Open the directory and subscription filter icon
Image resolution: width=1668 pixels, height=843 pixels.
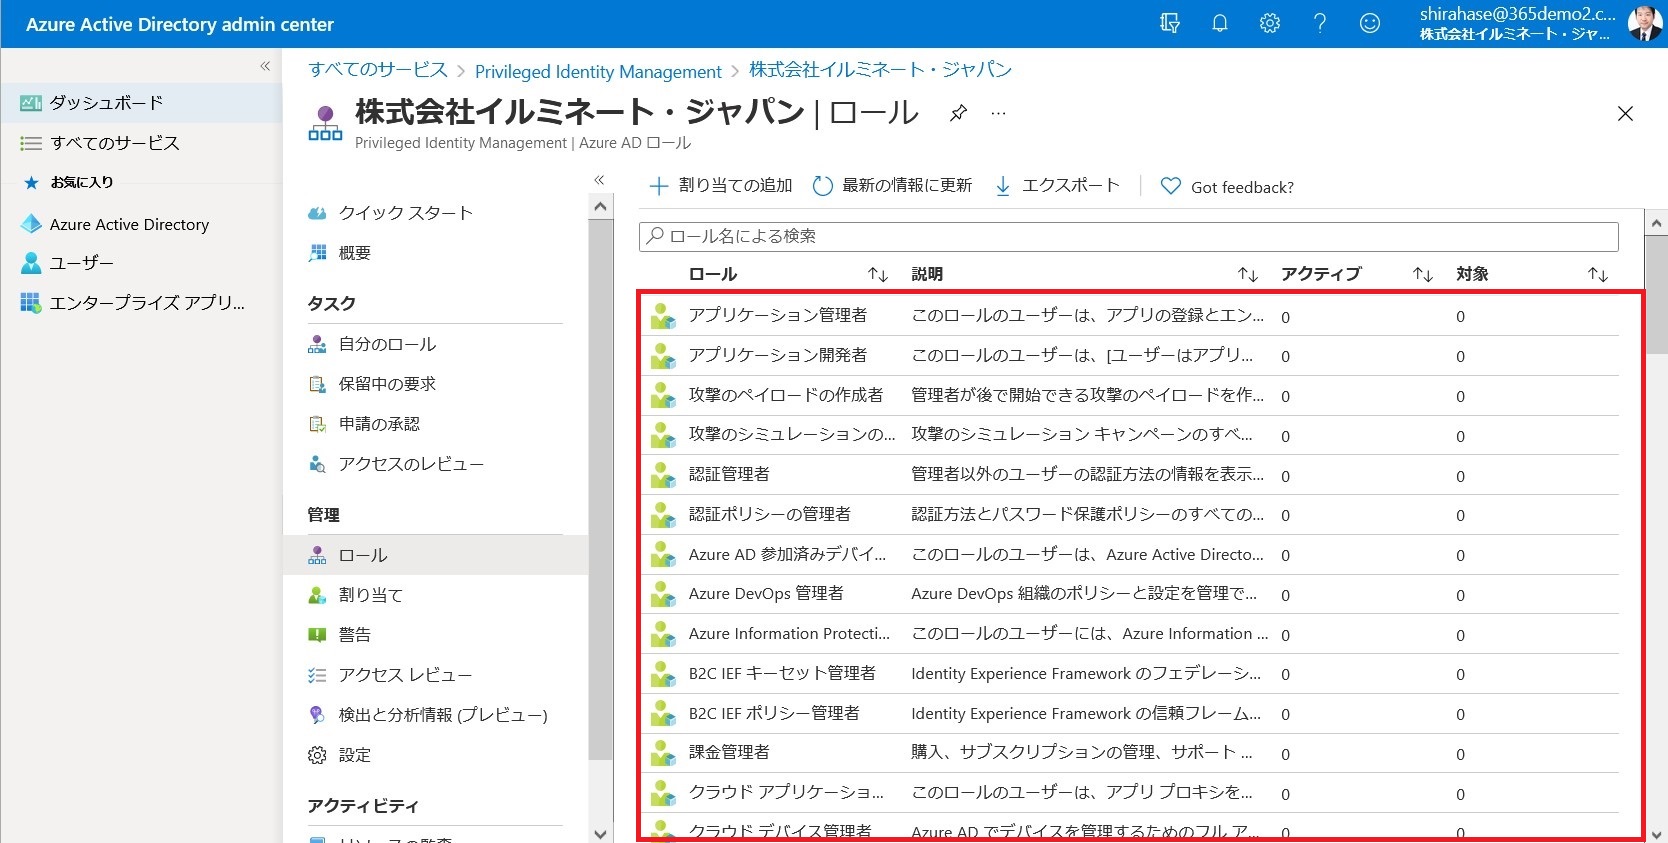click(x=1169, y=23)
